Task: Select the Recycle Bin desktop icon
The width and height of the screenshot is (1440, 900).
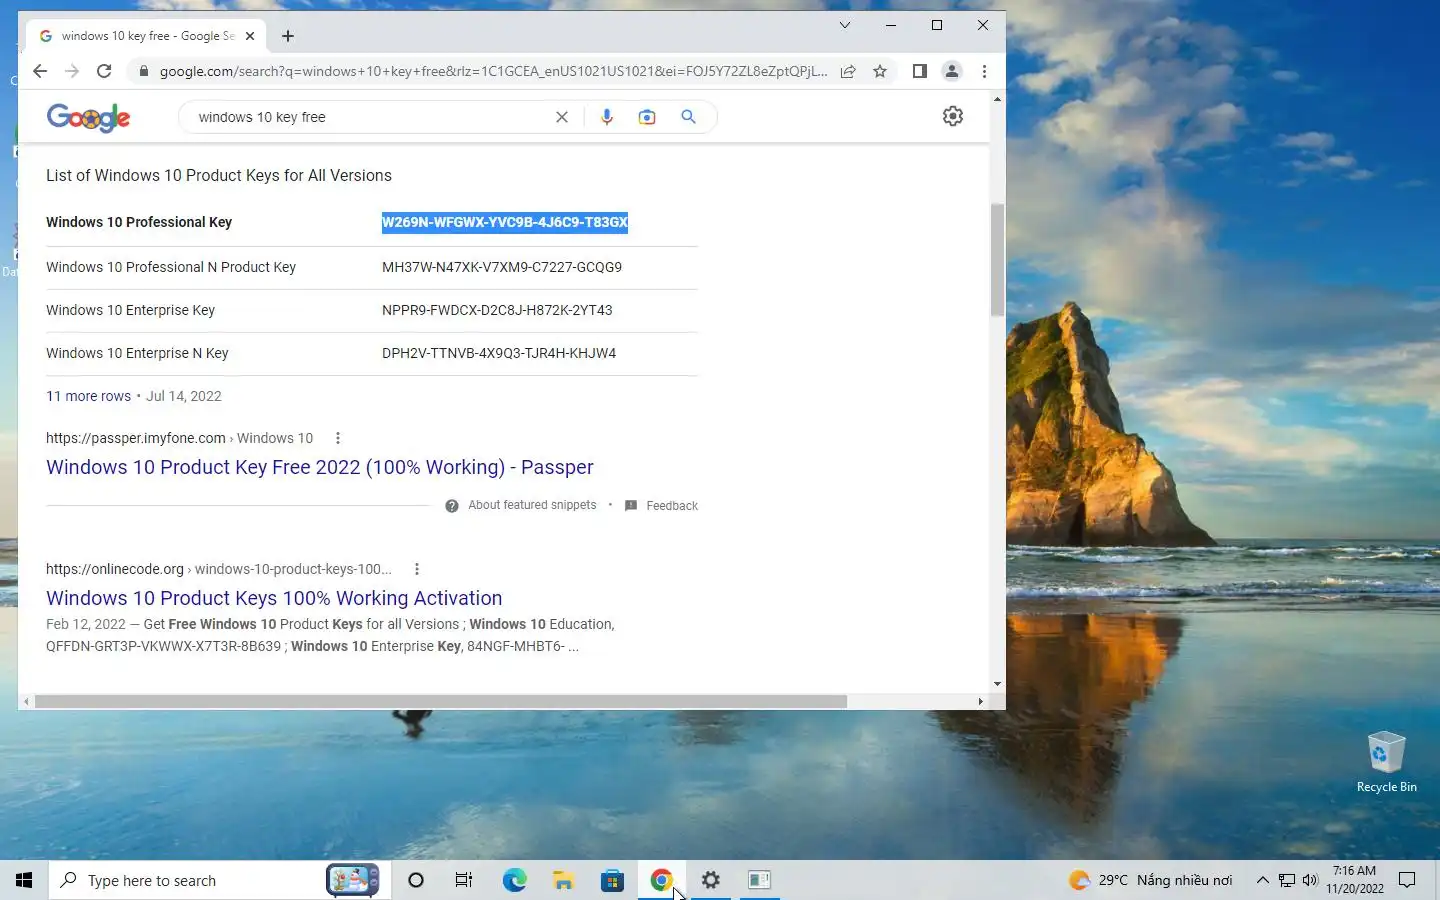Action: coord(1386,762)
